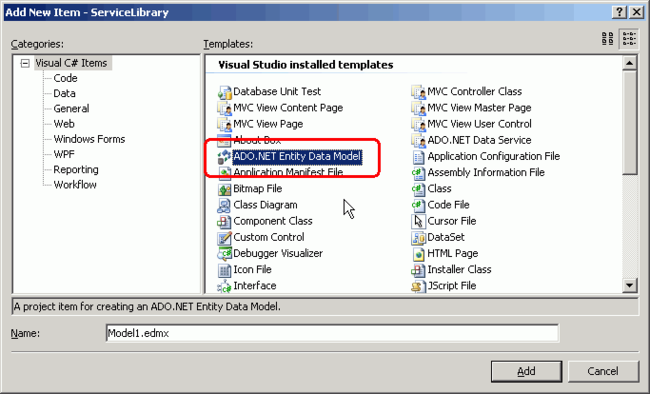
Task: Select the 'ADO.NET Data Service' template label
Action: pyautogui.click(x=479, y=140)
